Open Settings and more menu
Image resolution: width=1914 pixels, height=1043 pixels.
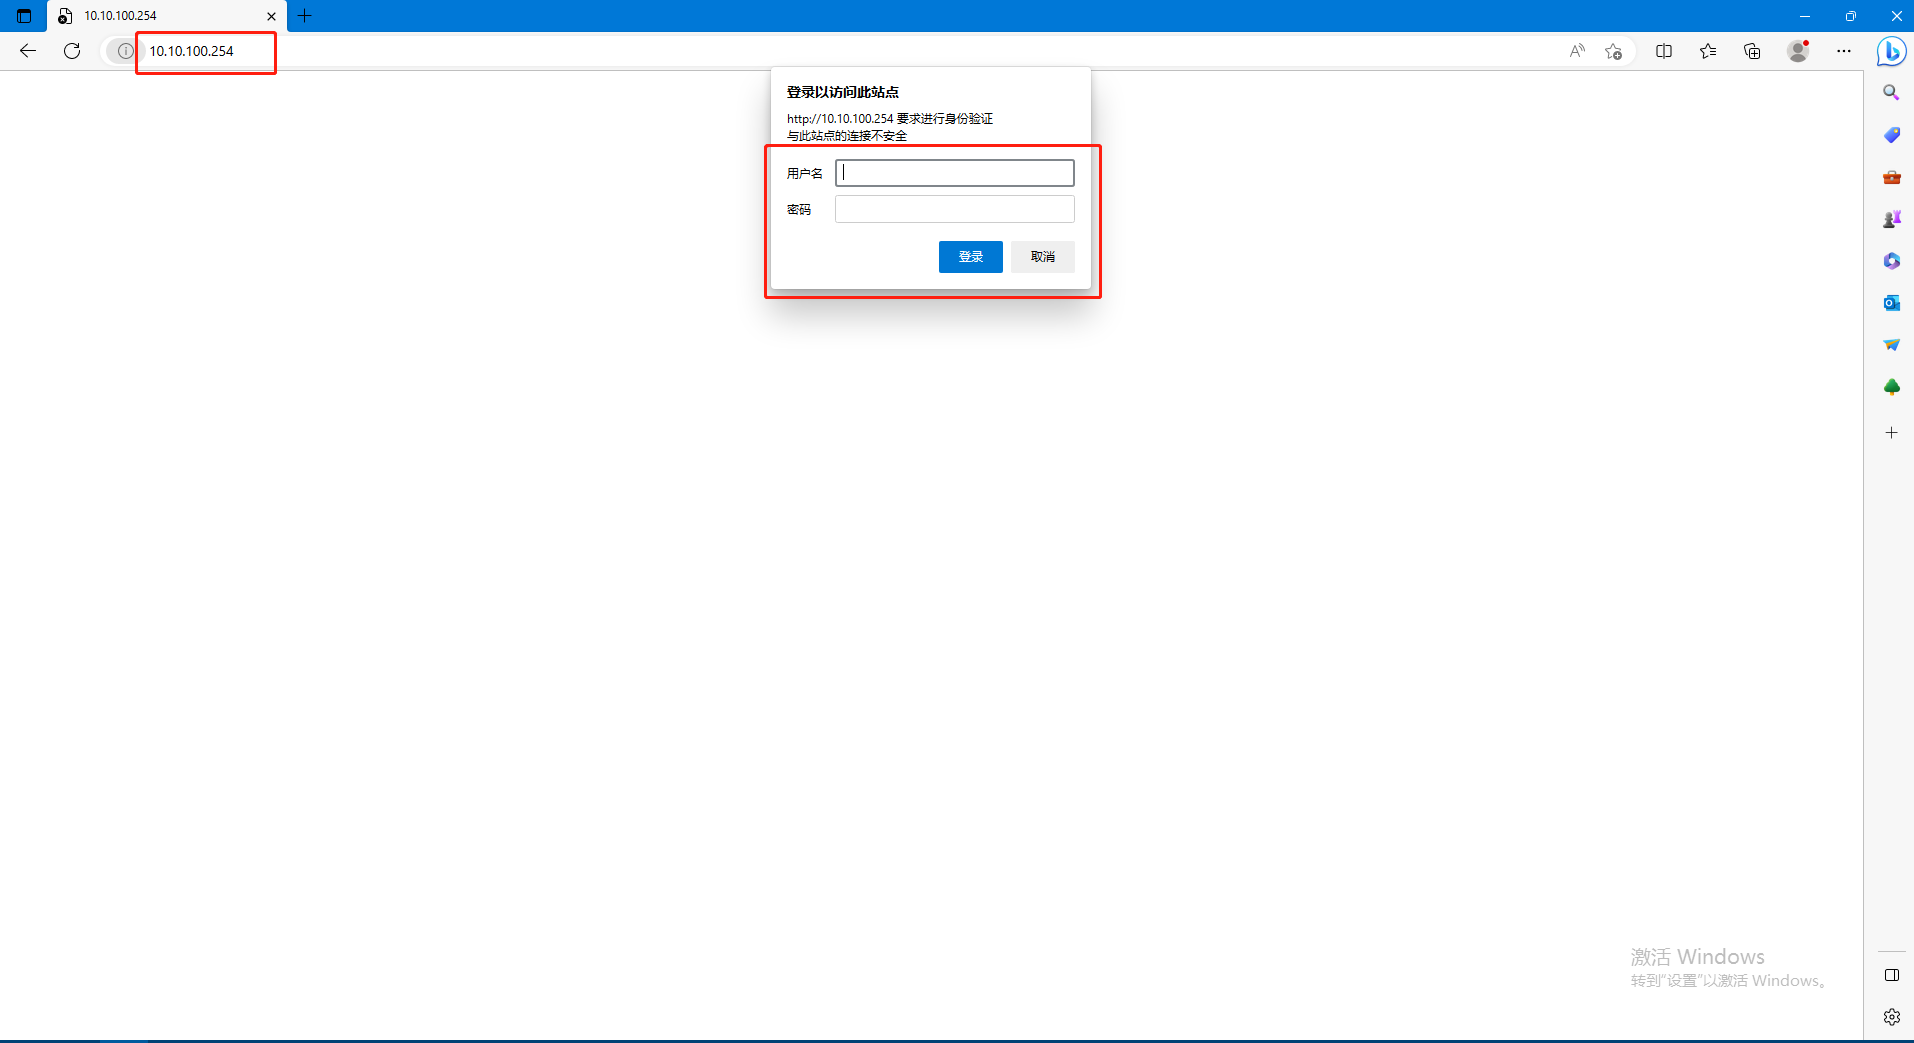click(x=1844, y=51)
